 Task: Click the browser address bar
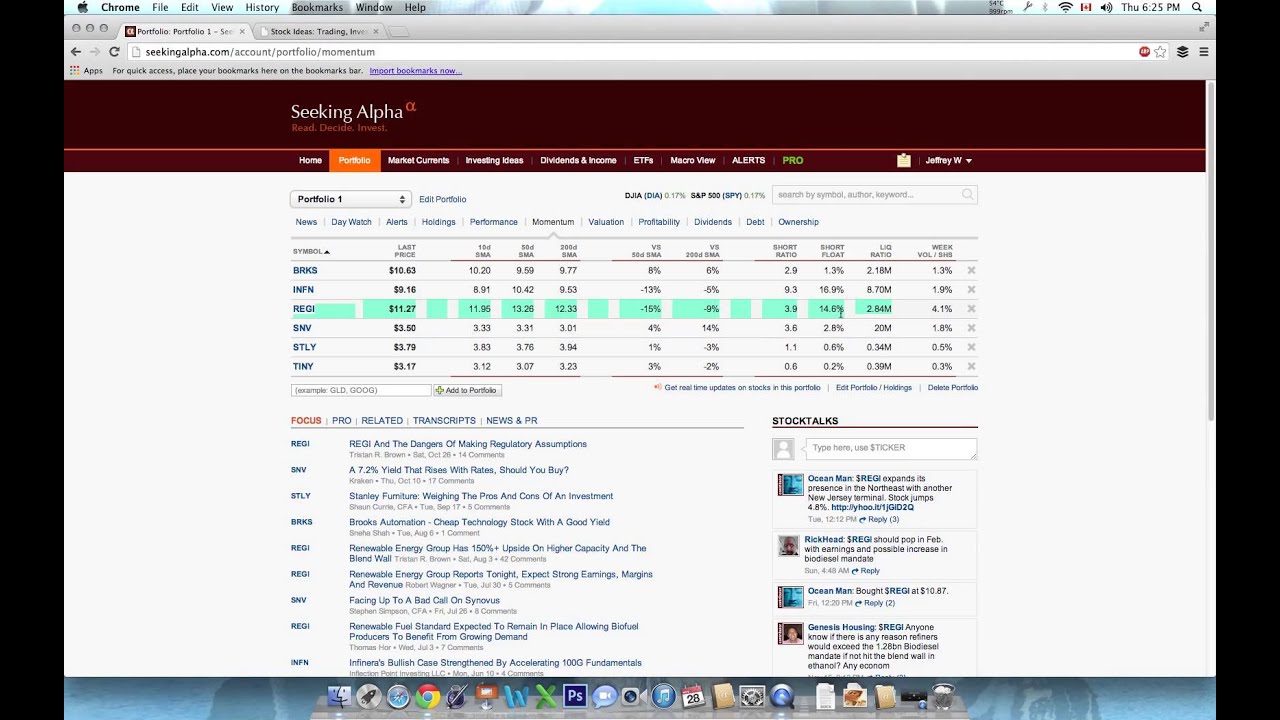(x=640, y=52)
